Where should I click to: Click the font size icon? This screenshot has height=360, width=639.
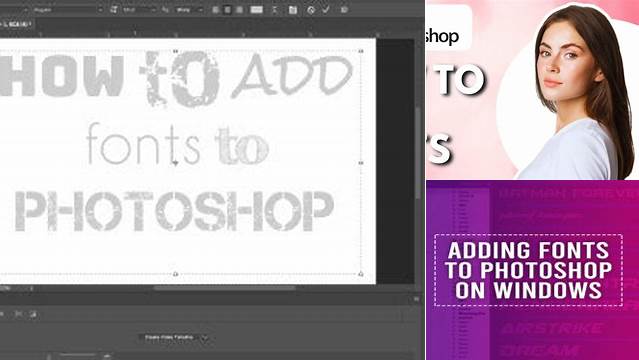114,9
